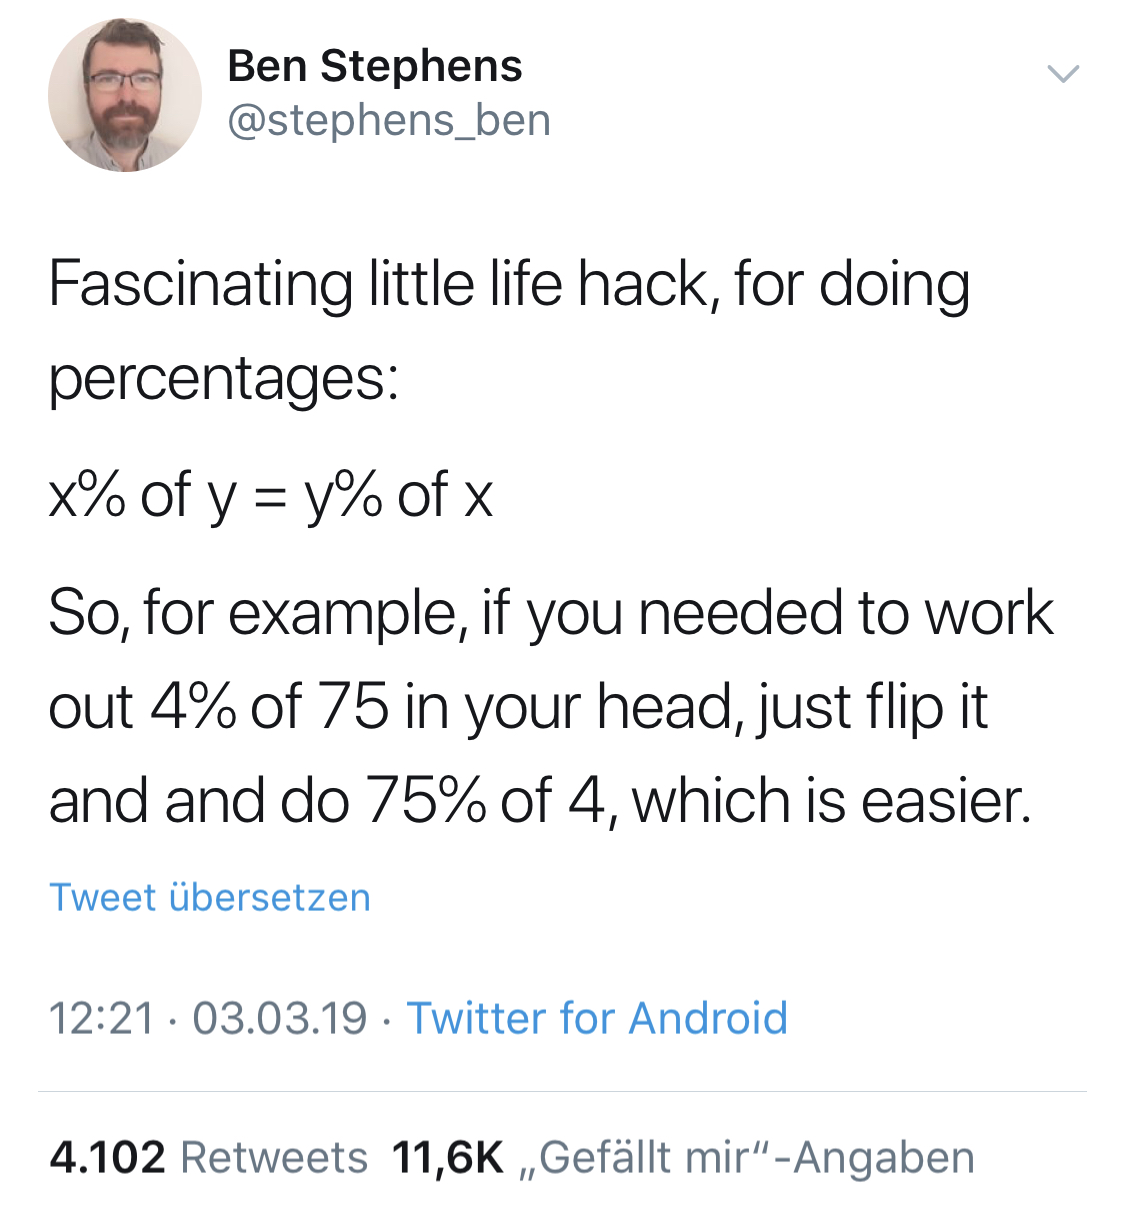Click the „Gefällt mir"-Angaben label
1125x1215 pixels.
(x=747, y=1157)
